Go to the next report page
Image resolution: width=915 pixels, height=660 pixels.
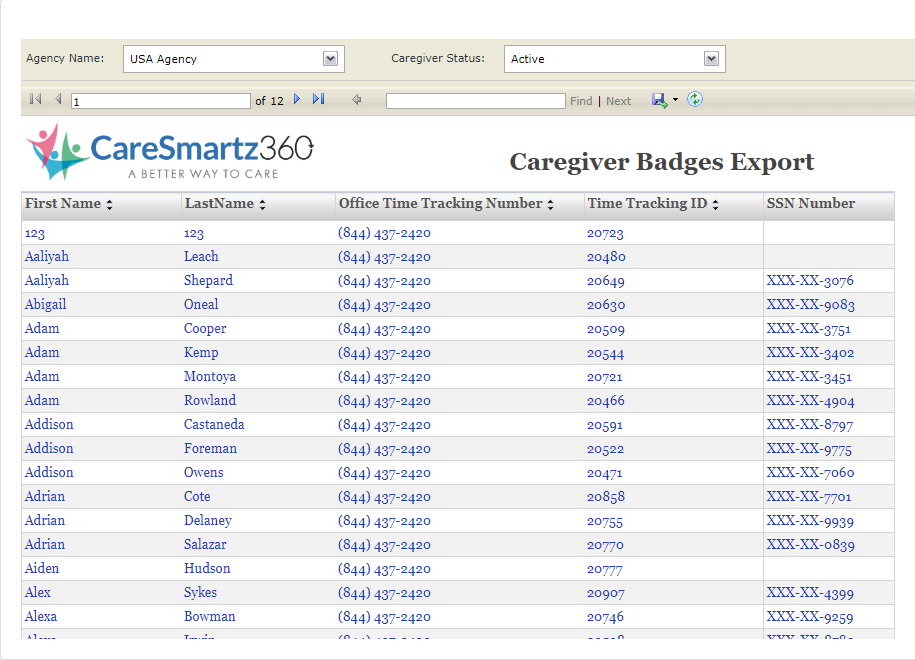pyautogui.click(x=297, y=99)
